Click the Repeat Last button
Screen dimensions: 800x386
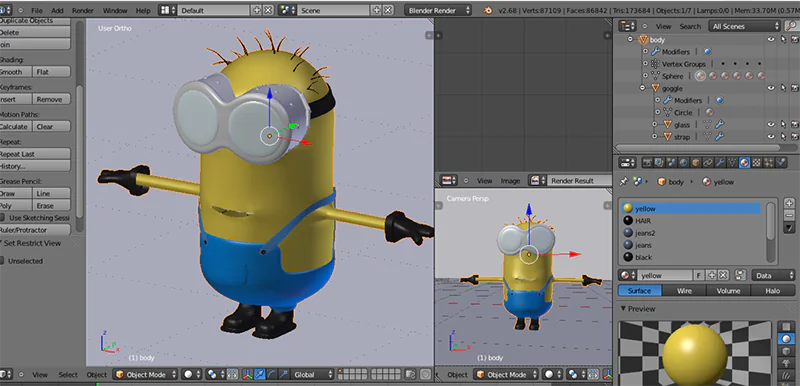(35, 153)
